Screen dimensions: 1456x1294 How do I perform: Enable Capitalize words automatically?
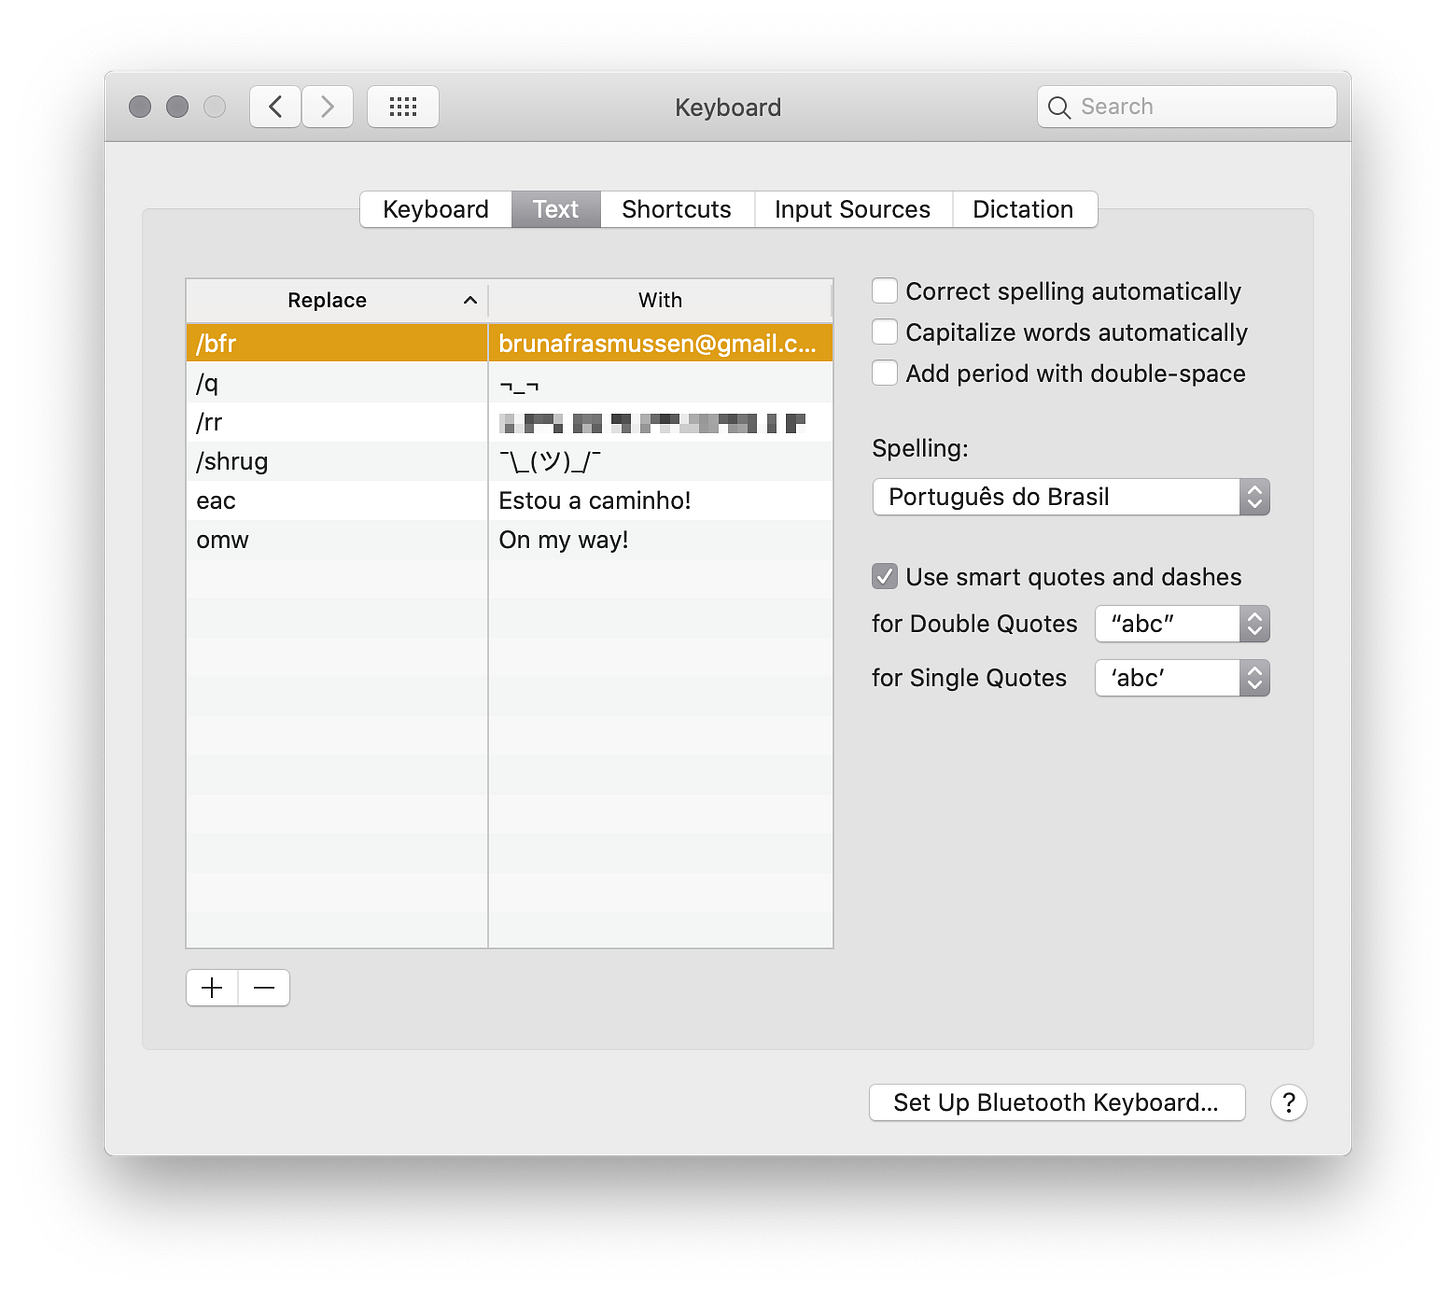(884, 332)
